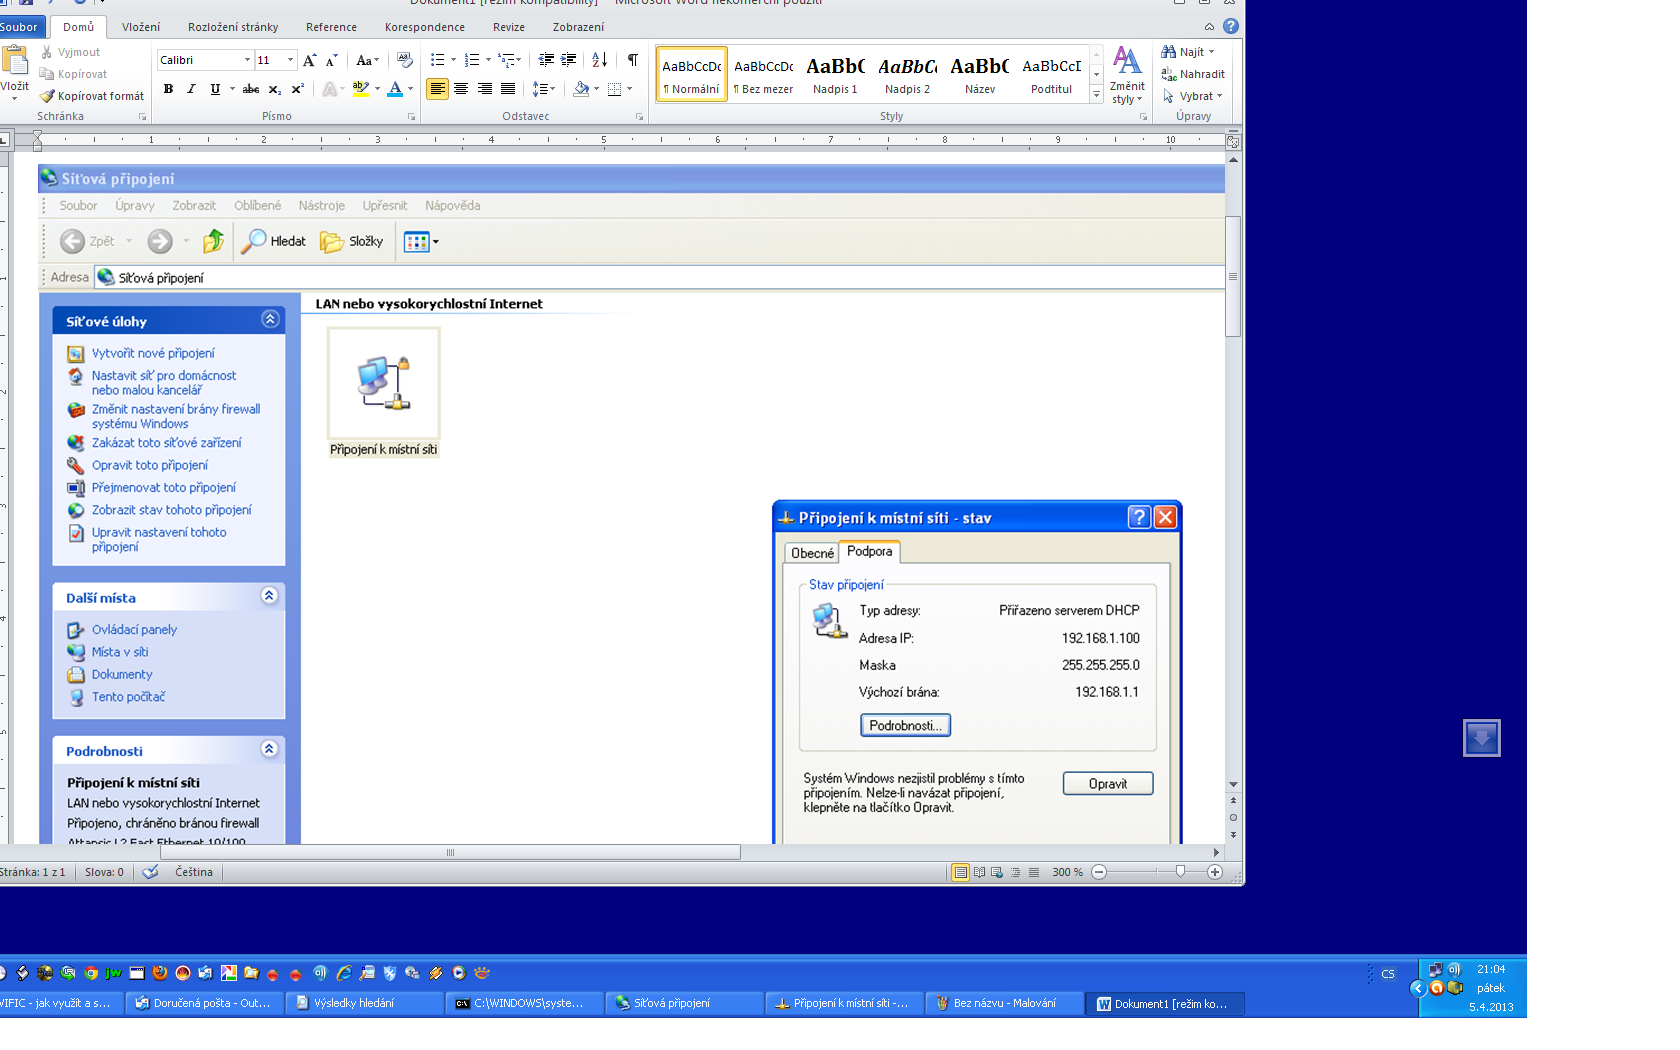Center align the paragraph

tap(461, 89)
